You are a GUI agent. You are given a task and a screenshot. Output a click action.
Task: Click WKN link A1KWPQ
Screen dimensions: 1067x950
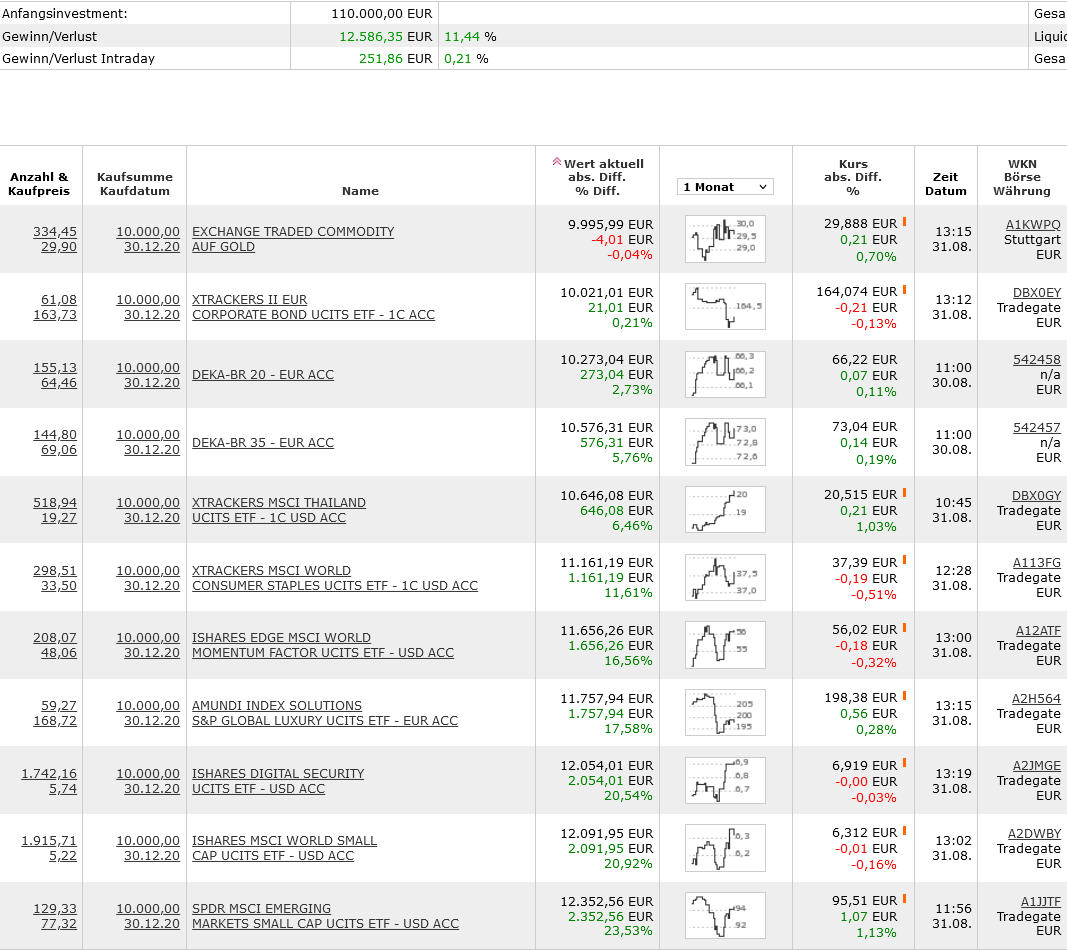pyautogui.click(x=1033, y=225)
